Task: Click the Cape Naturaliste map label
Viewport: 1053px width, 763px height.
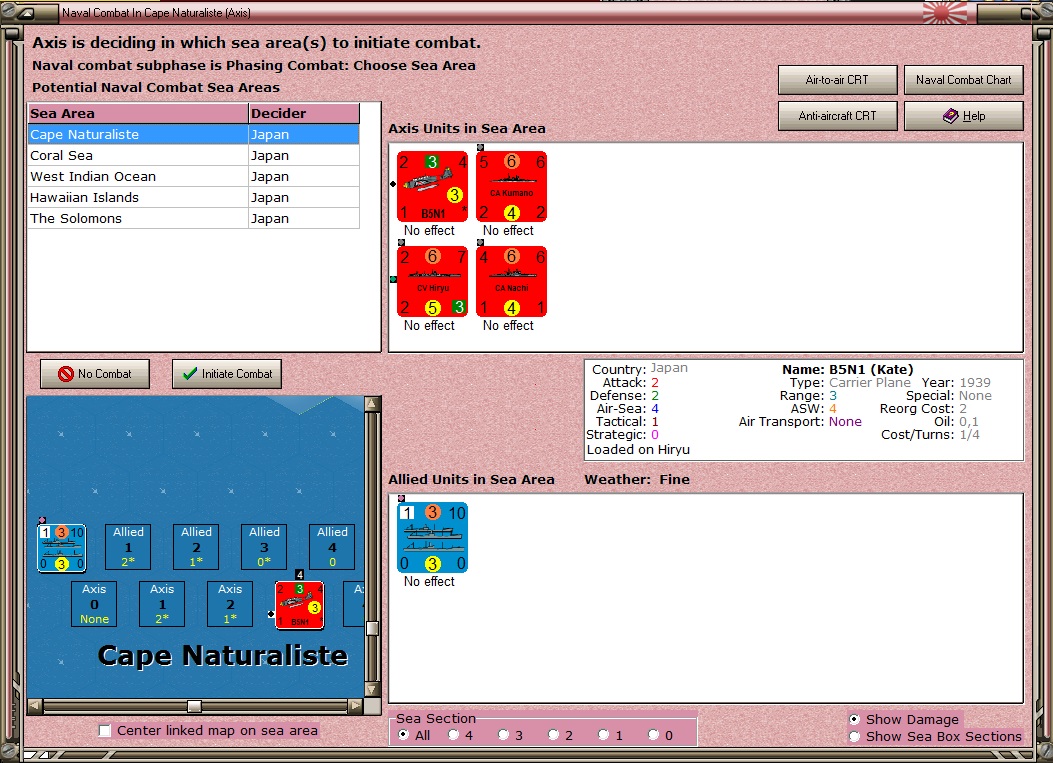Action: pos(222,656)
